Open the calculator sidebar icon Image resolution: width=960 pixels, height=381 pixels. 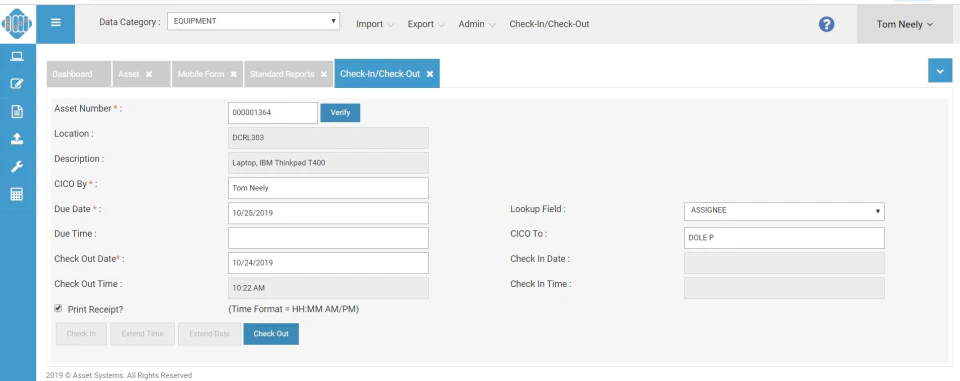pyautogui.click(x=17, y=194)
